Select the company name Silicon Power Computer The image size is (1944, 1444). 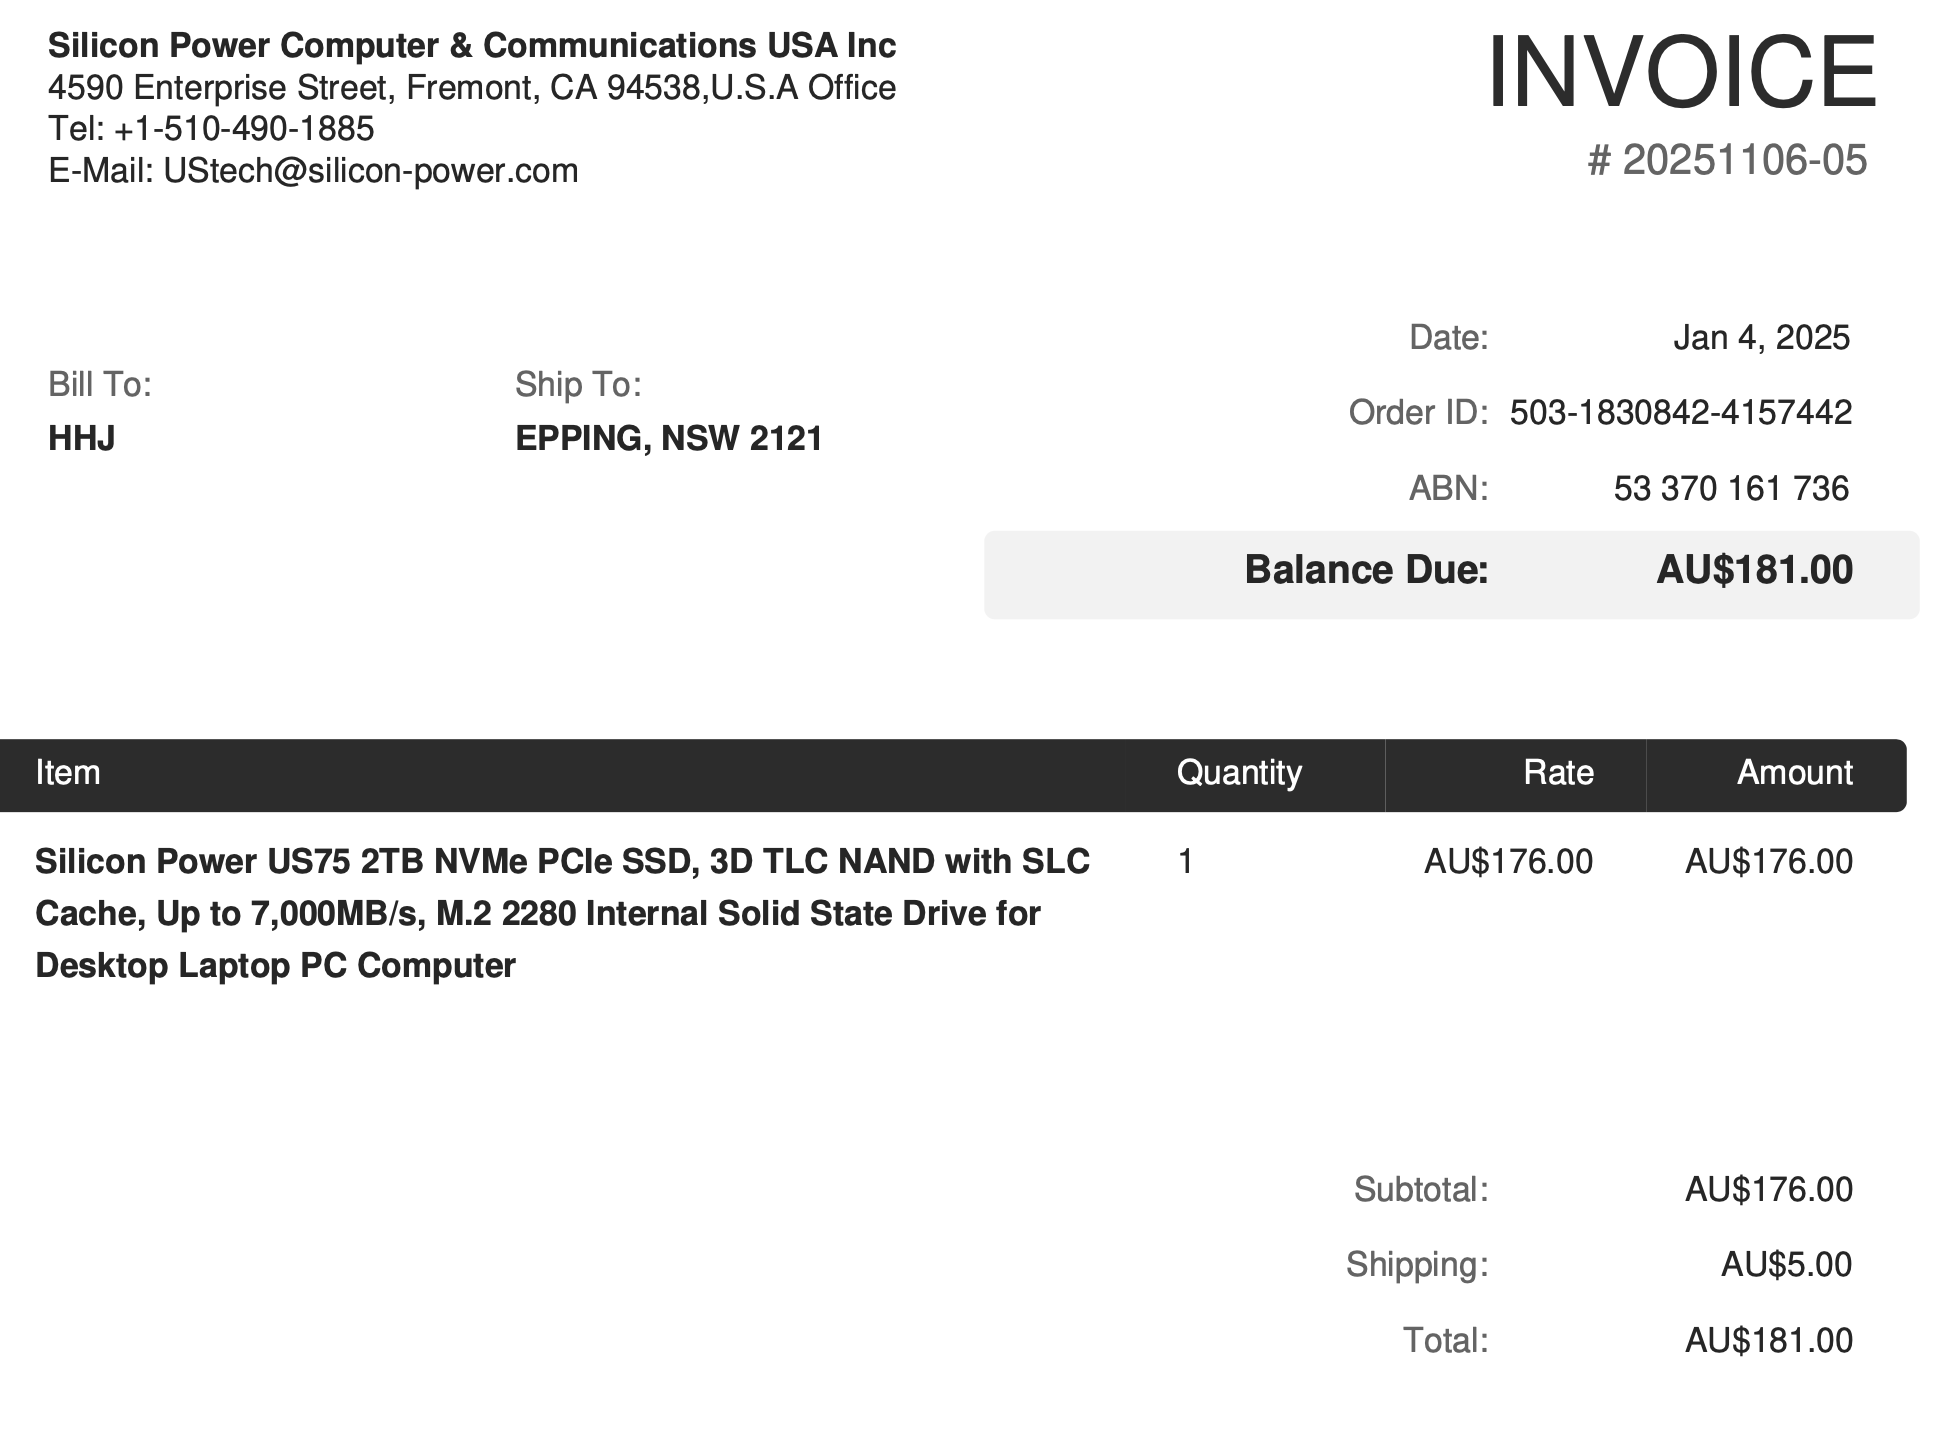coord(471,46)
